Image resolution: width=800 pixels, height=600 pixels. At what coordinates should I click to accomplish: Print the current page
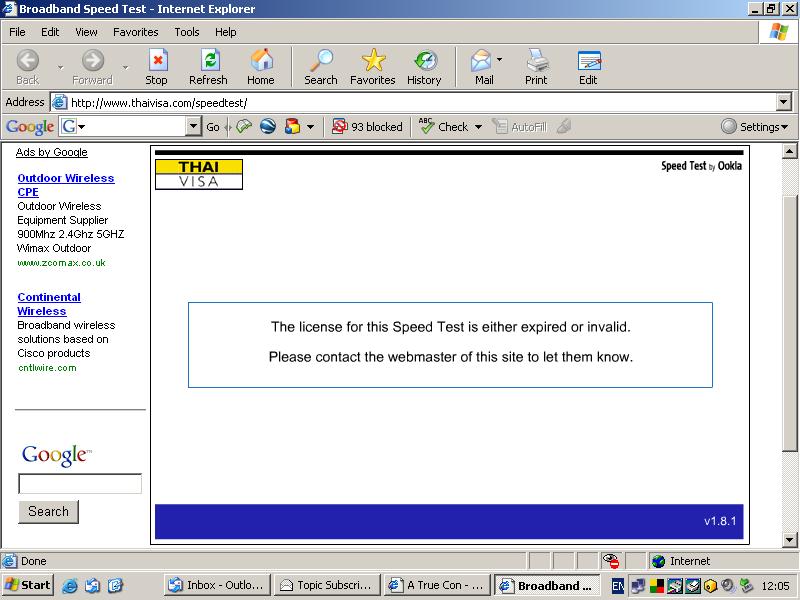[536, 67]
